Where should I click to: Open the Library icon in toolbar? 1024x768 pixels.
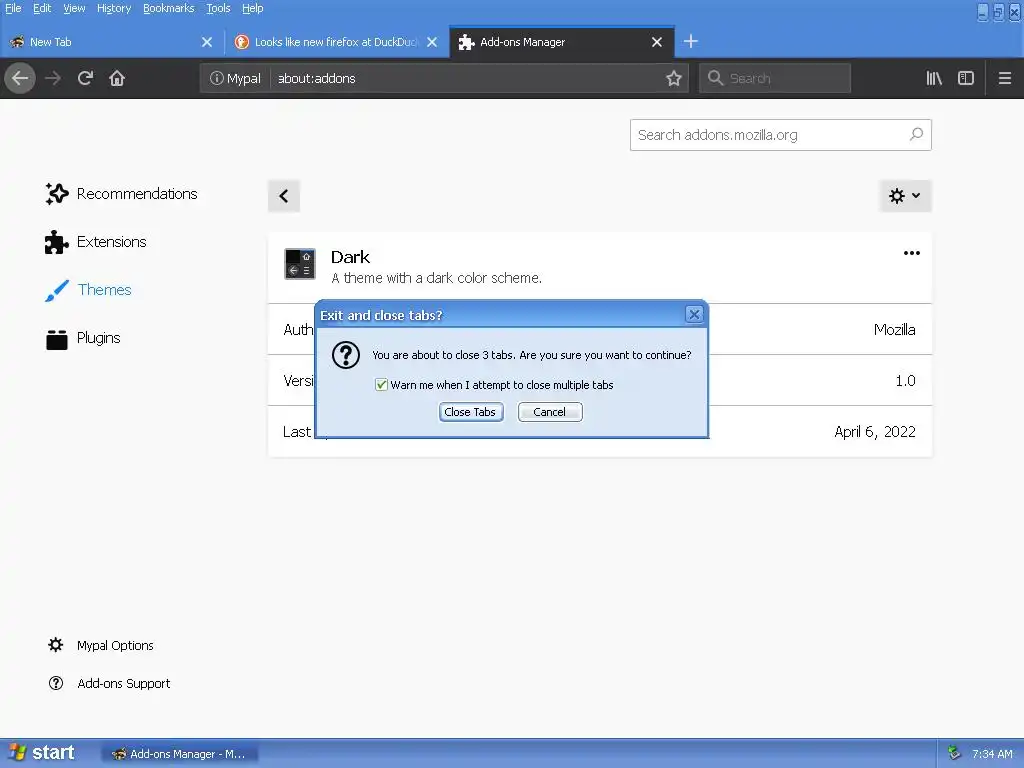pyautogui.click(x=934, y=78)
